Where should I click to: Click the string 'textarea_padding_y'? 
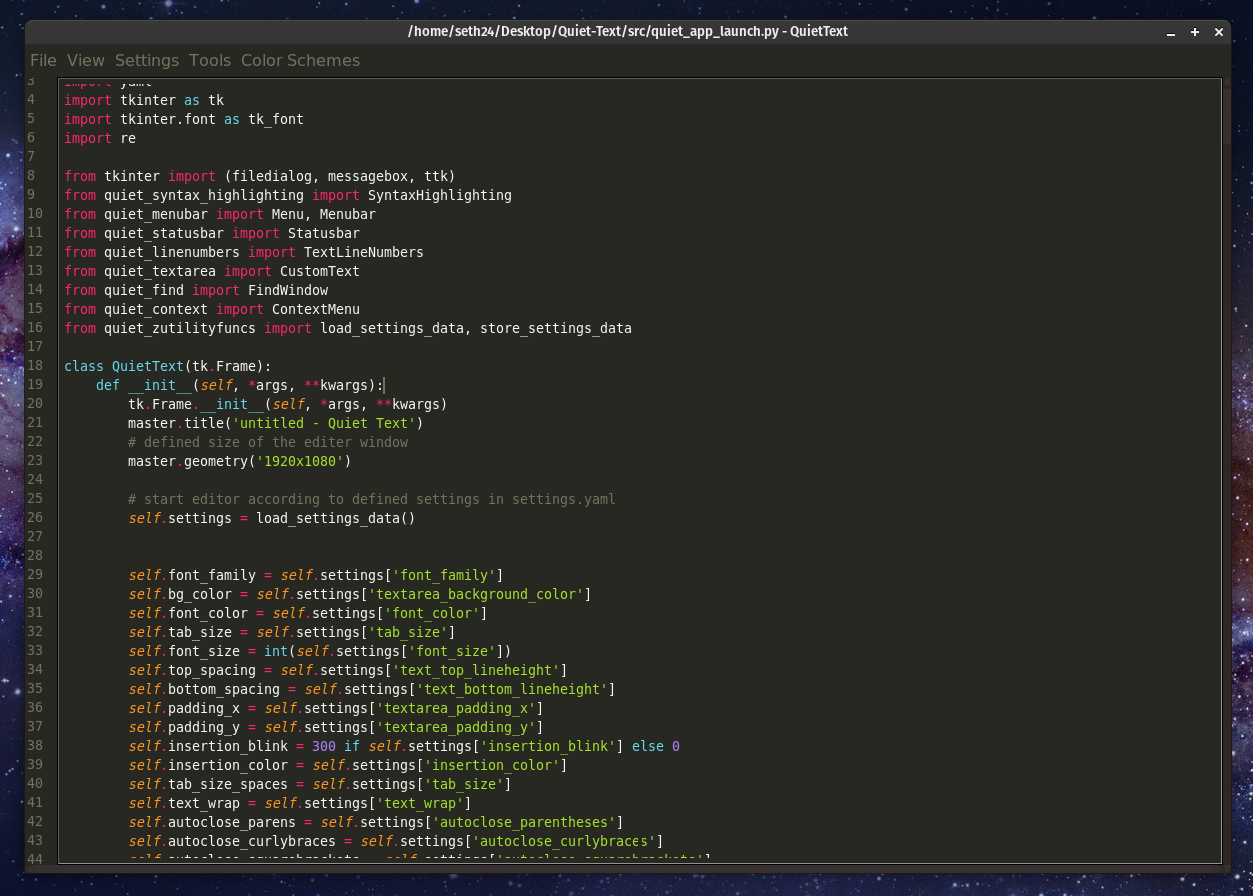[455, 727]
